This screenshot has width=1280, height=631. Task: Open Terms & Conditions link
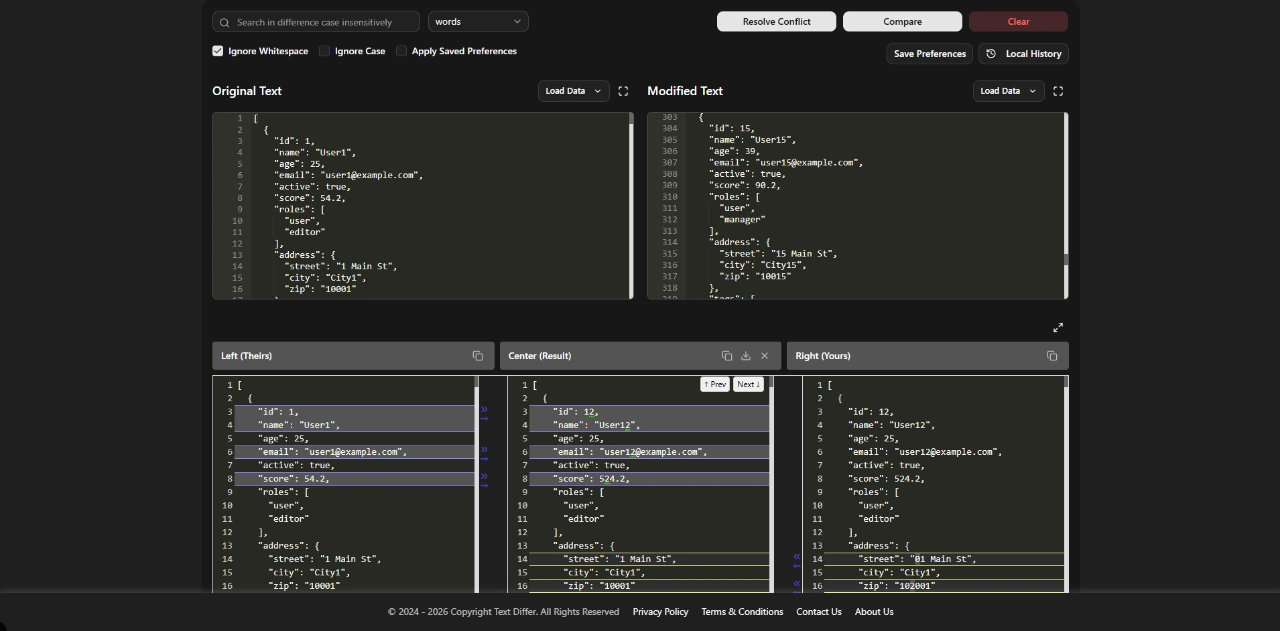pos(742,612)
